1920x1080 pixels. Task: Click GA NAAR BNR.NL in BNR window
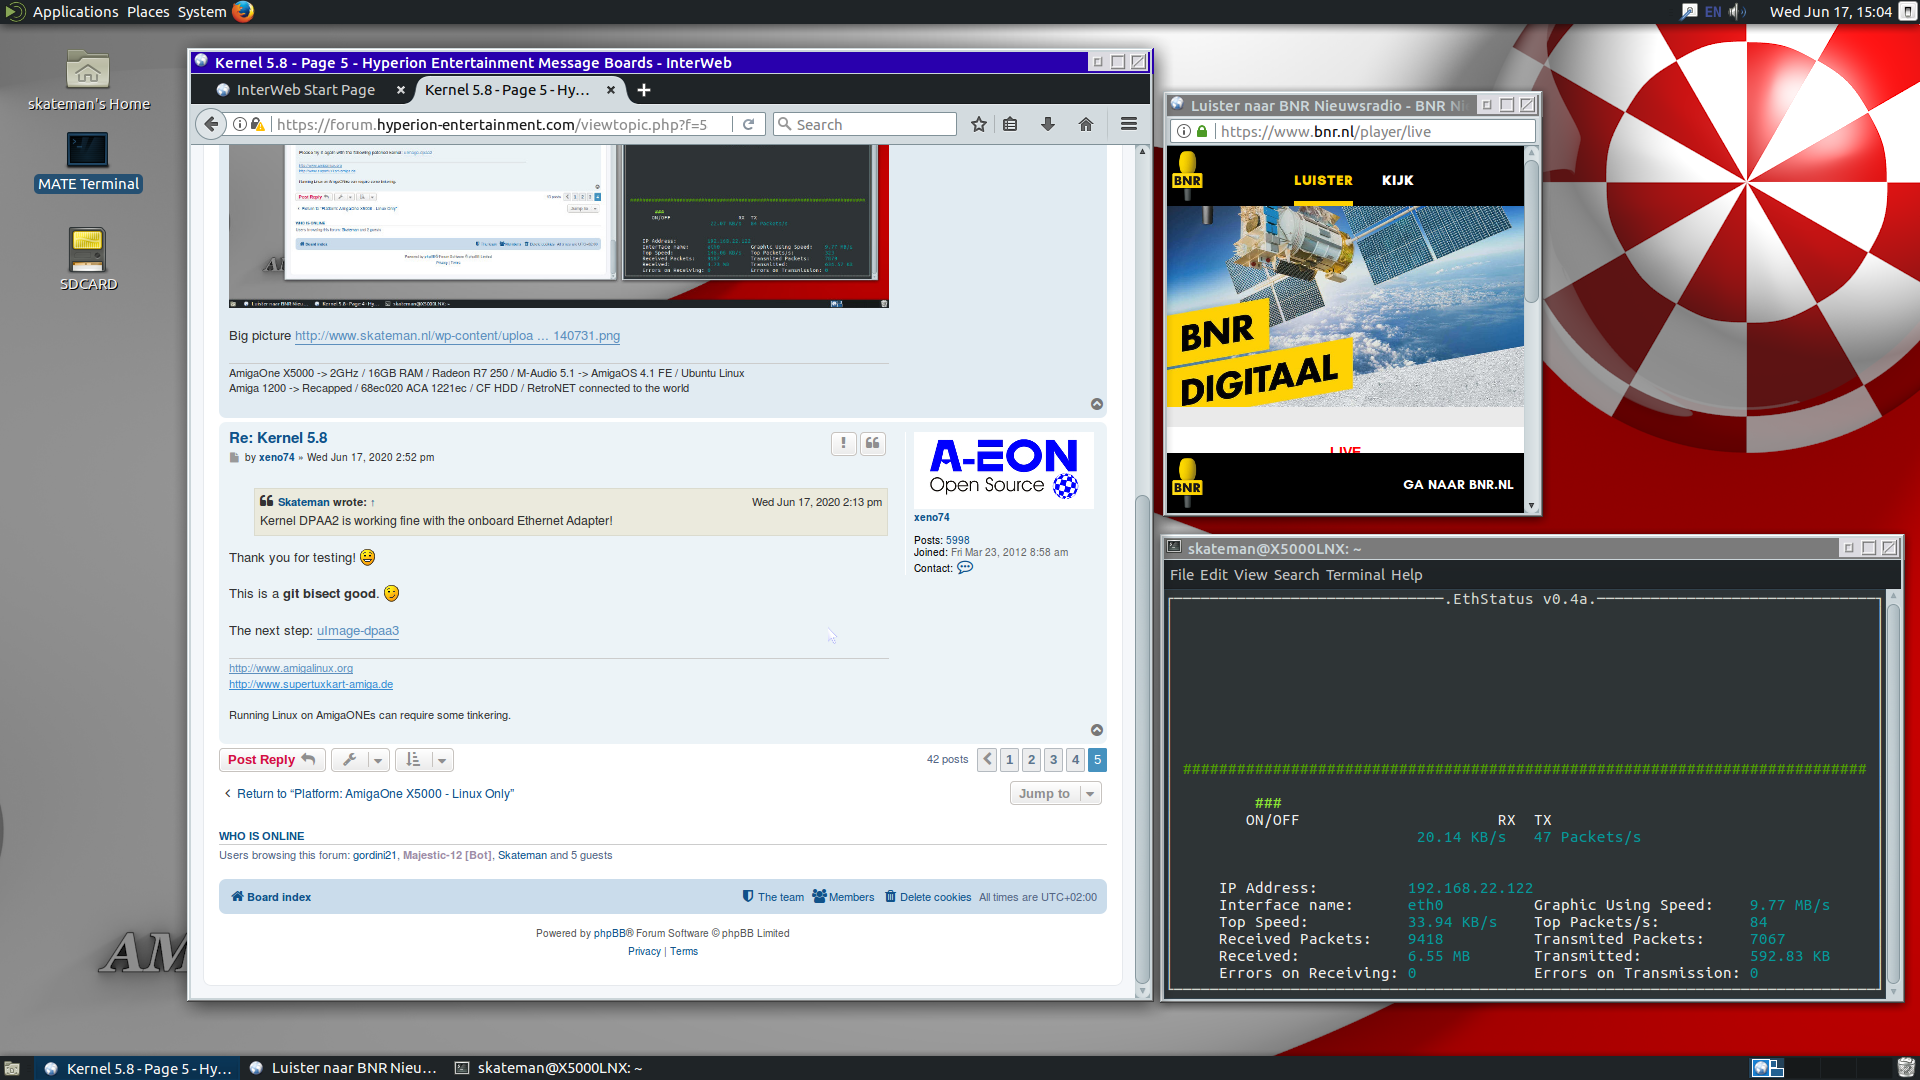coord(1458,485)
